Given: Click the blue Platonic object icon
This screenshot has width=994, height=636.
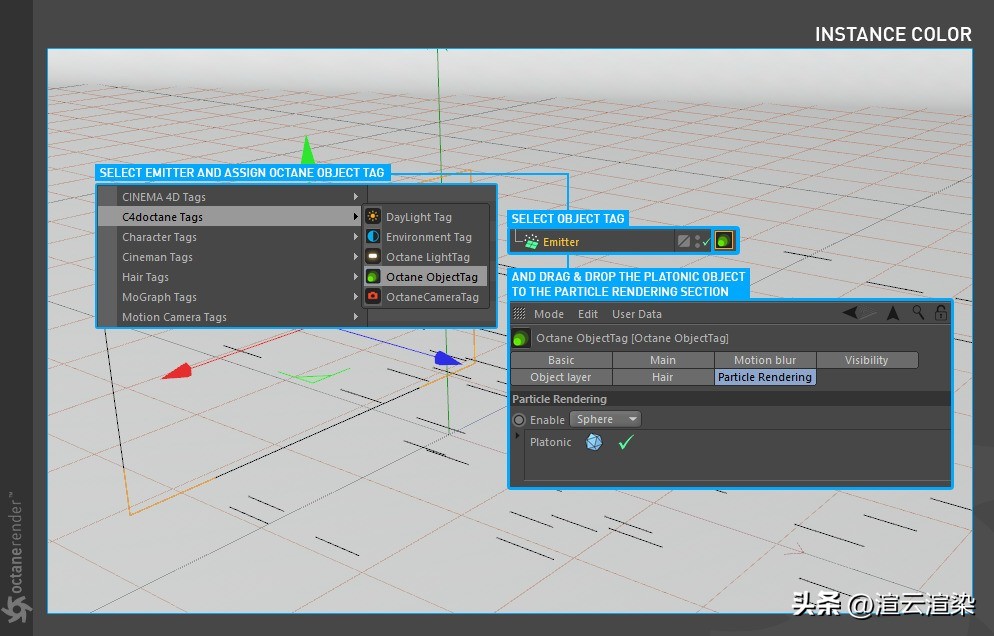Looking at the screenshot, I should pos(594,442).
